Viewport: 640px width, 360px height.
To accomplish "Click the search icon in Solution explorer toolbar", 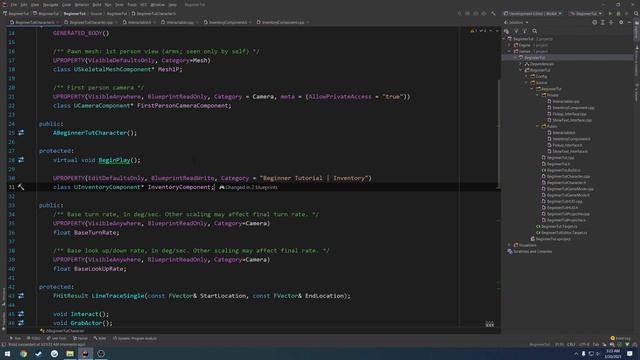I will pos(535,31).
